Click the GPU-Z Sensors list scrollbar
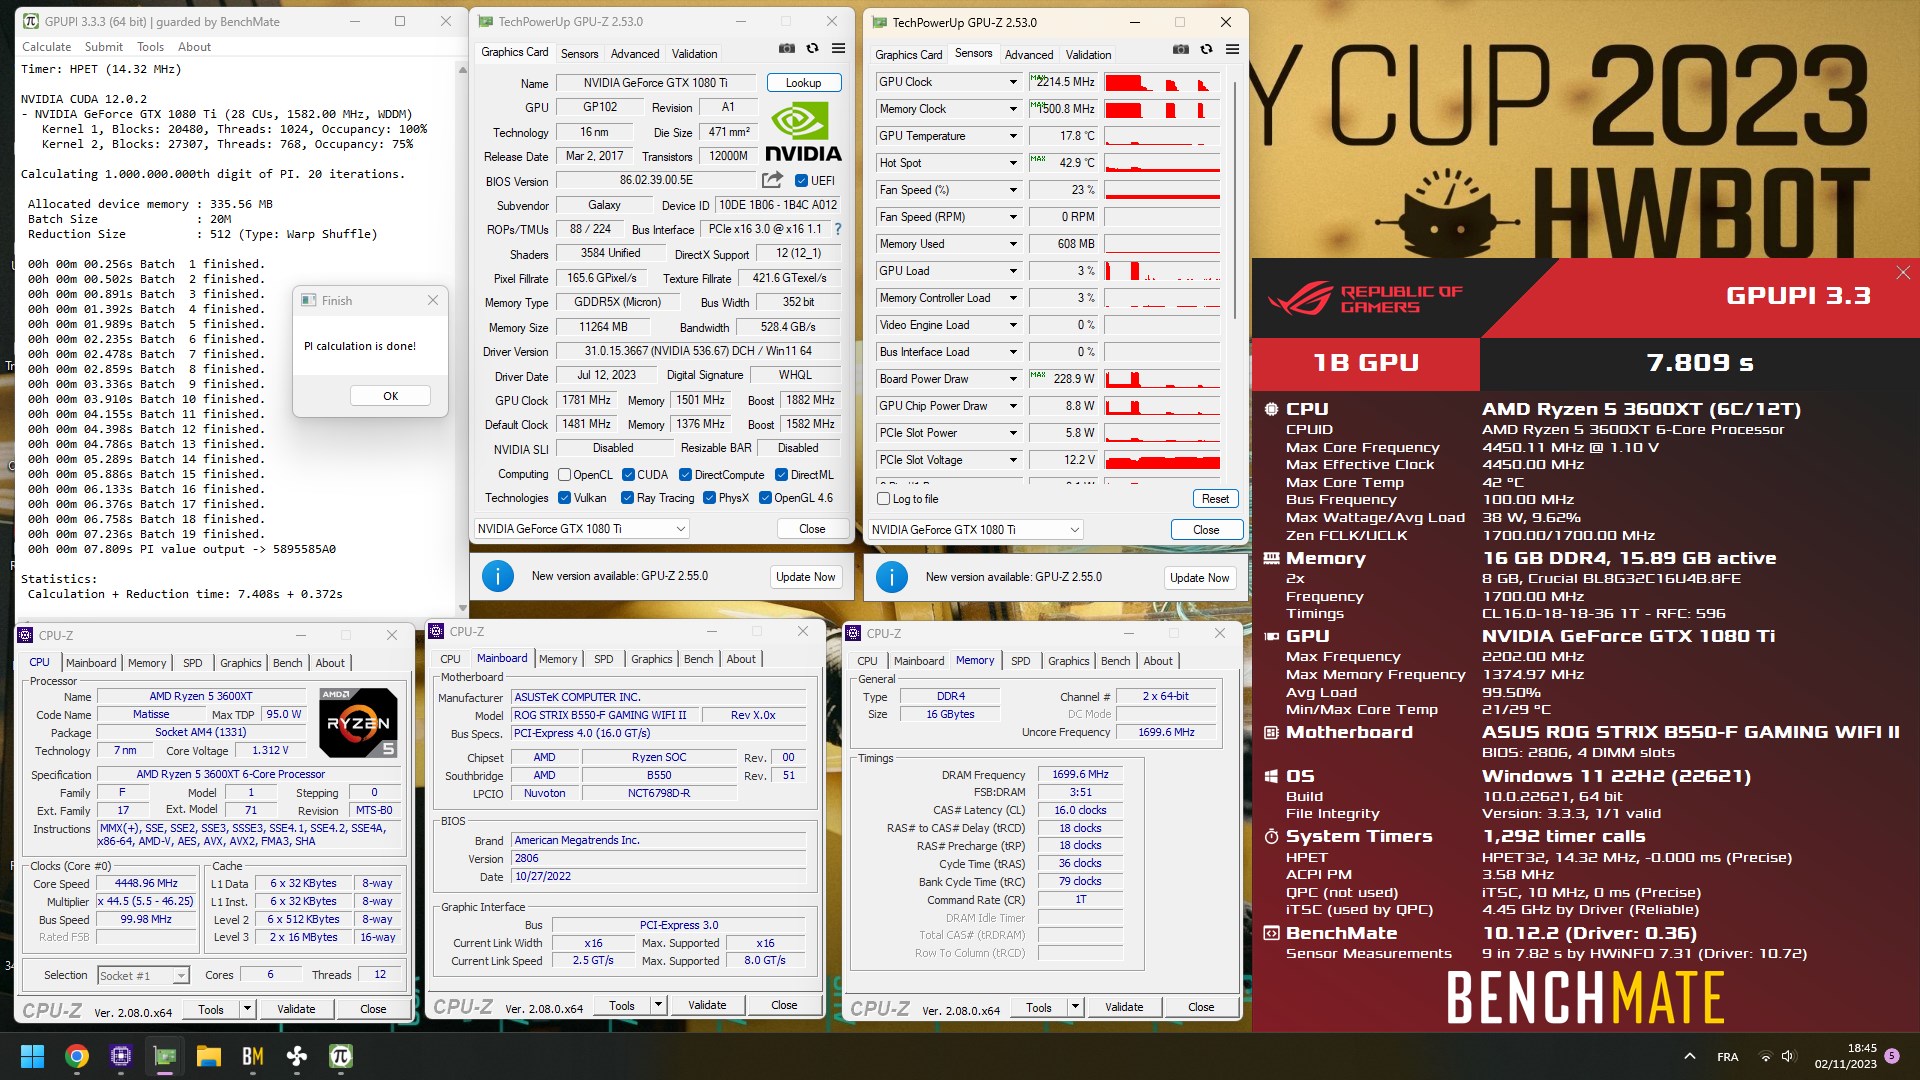 [x=1236, y=200]
